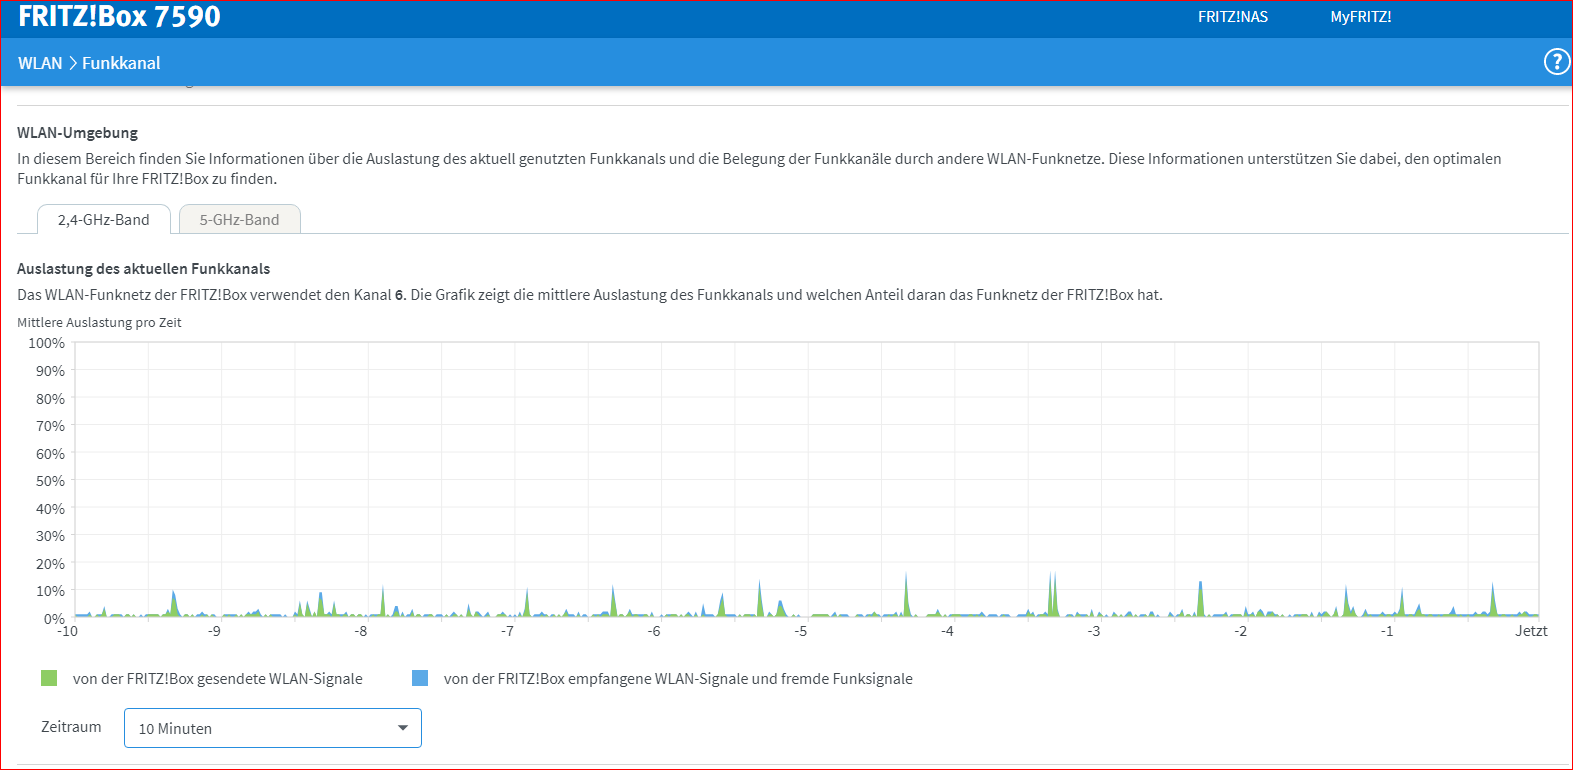Click the '20%' y-axis label
1573x770 pixels.
point(50,564)
